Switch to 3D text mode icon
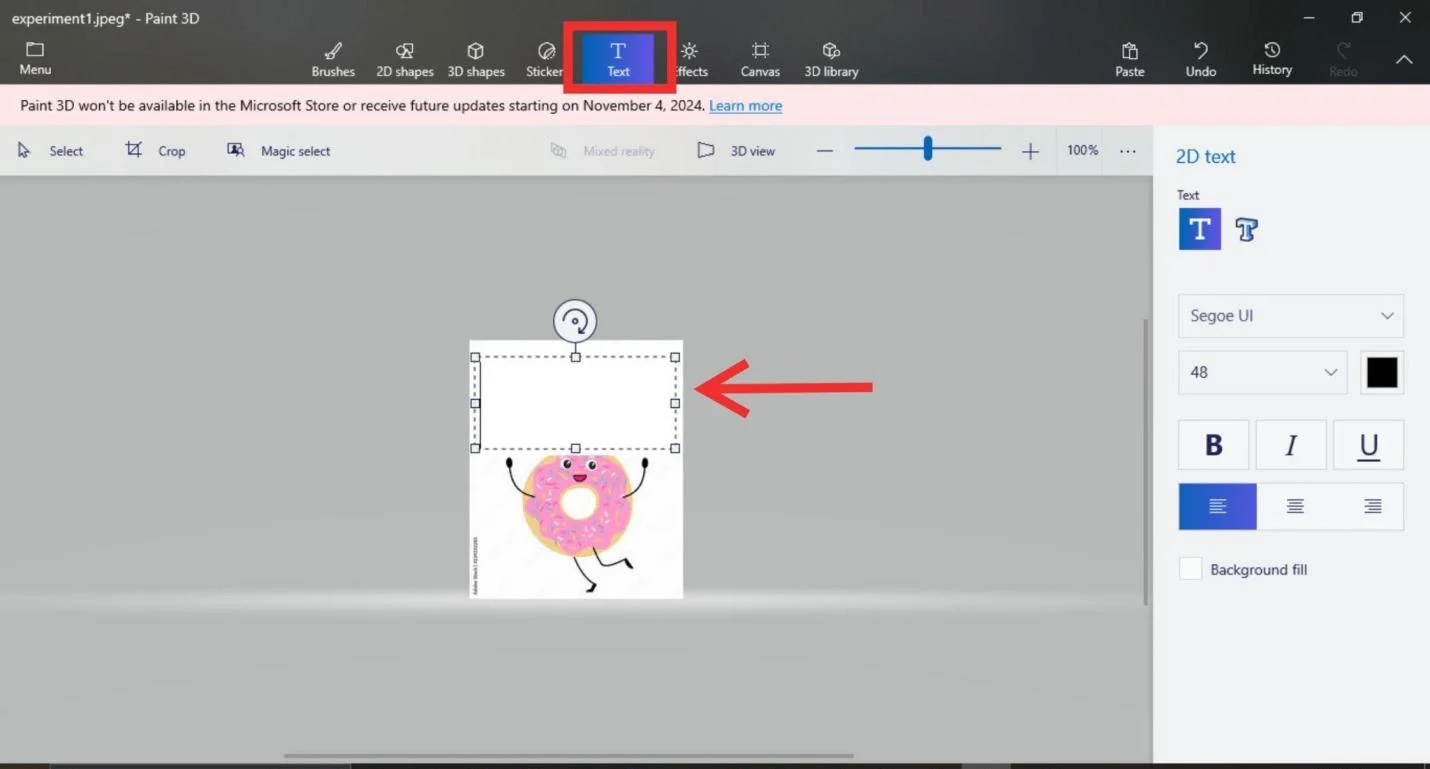Screen dimensions: 1430x769 tap(1246, 229)
